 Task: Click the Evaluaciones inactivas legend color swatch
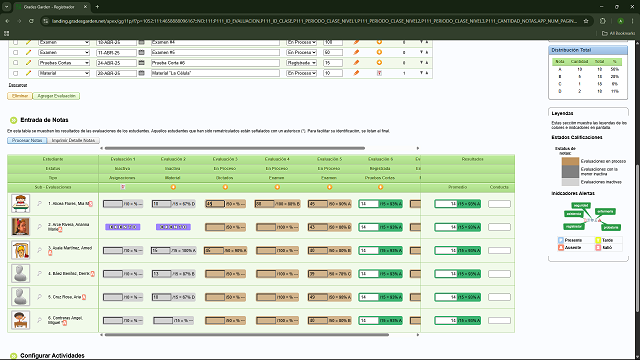point(570,182)
